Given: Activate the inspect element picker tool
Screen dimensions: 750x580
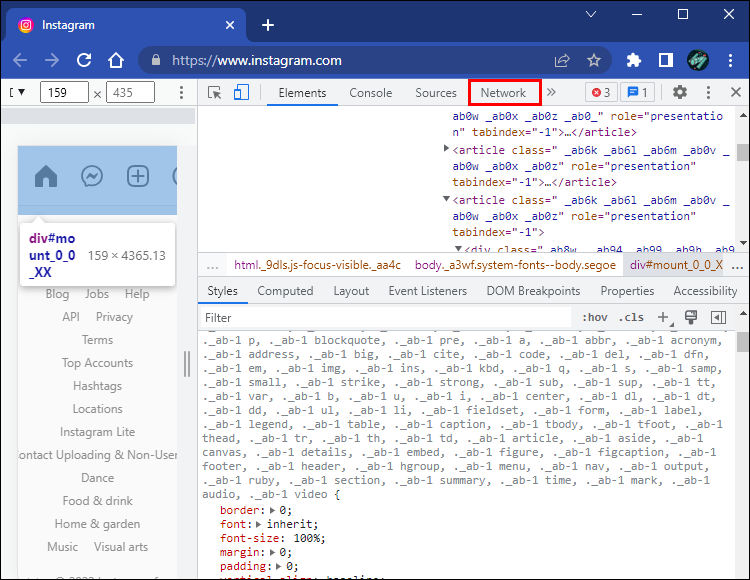Looking at the screenshot, I should click(215, 93).
